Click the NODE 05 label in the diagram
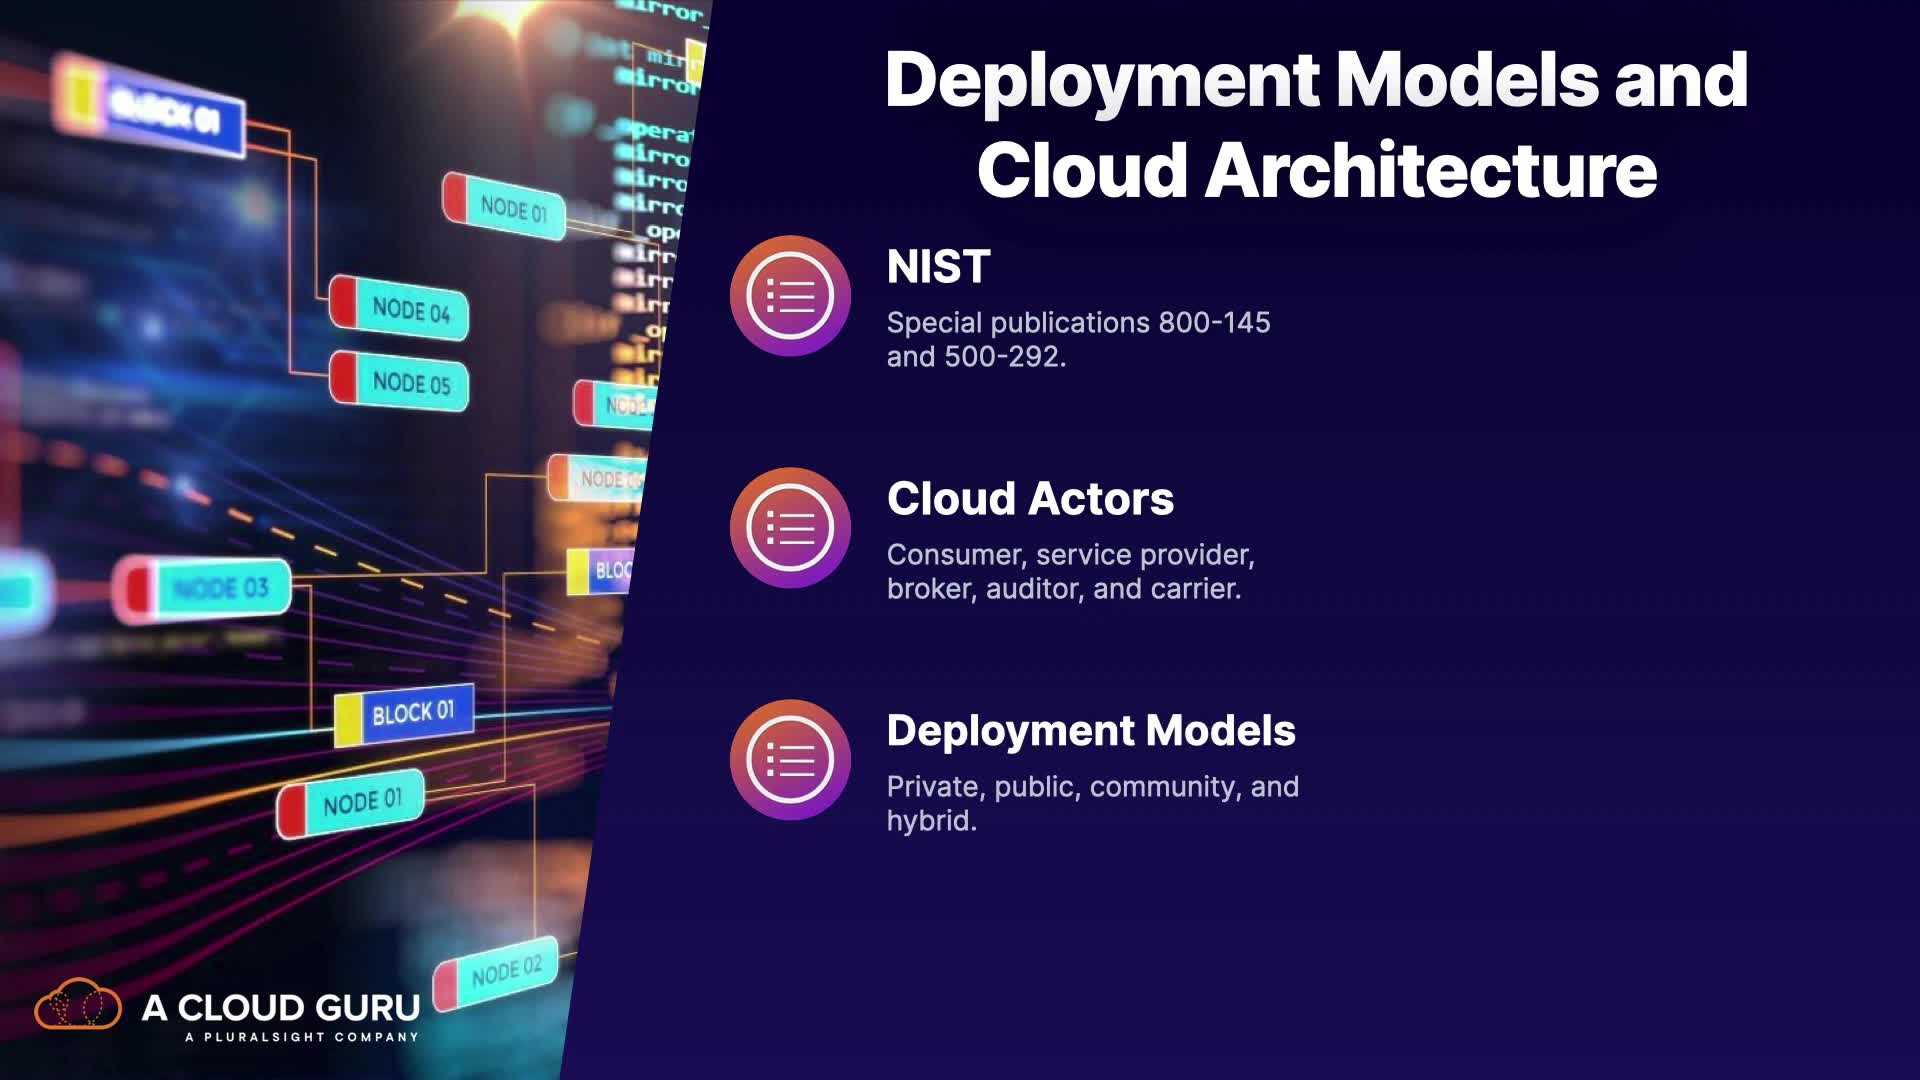The height and width of the screenshot is (1080, 1920). [x=410, y=382]
